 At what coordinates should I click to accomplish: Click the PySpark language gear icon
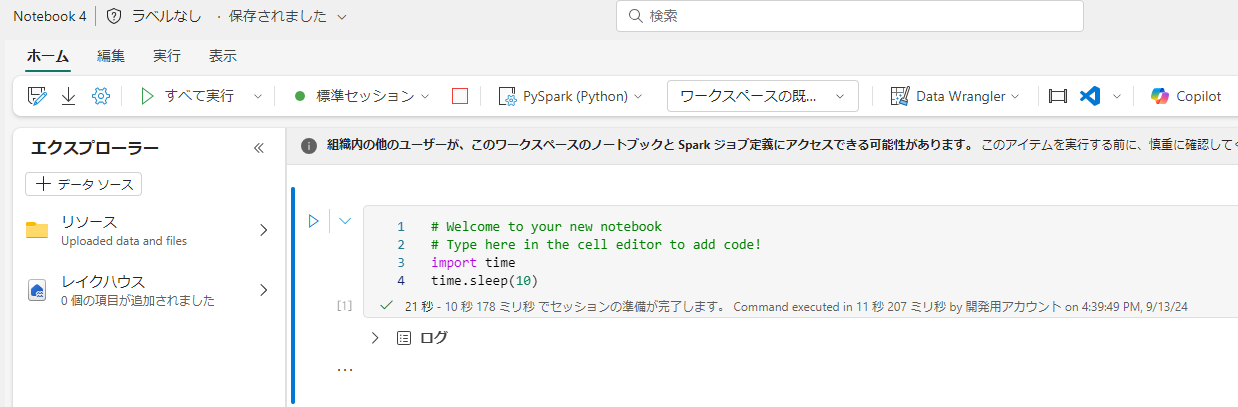506,96
